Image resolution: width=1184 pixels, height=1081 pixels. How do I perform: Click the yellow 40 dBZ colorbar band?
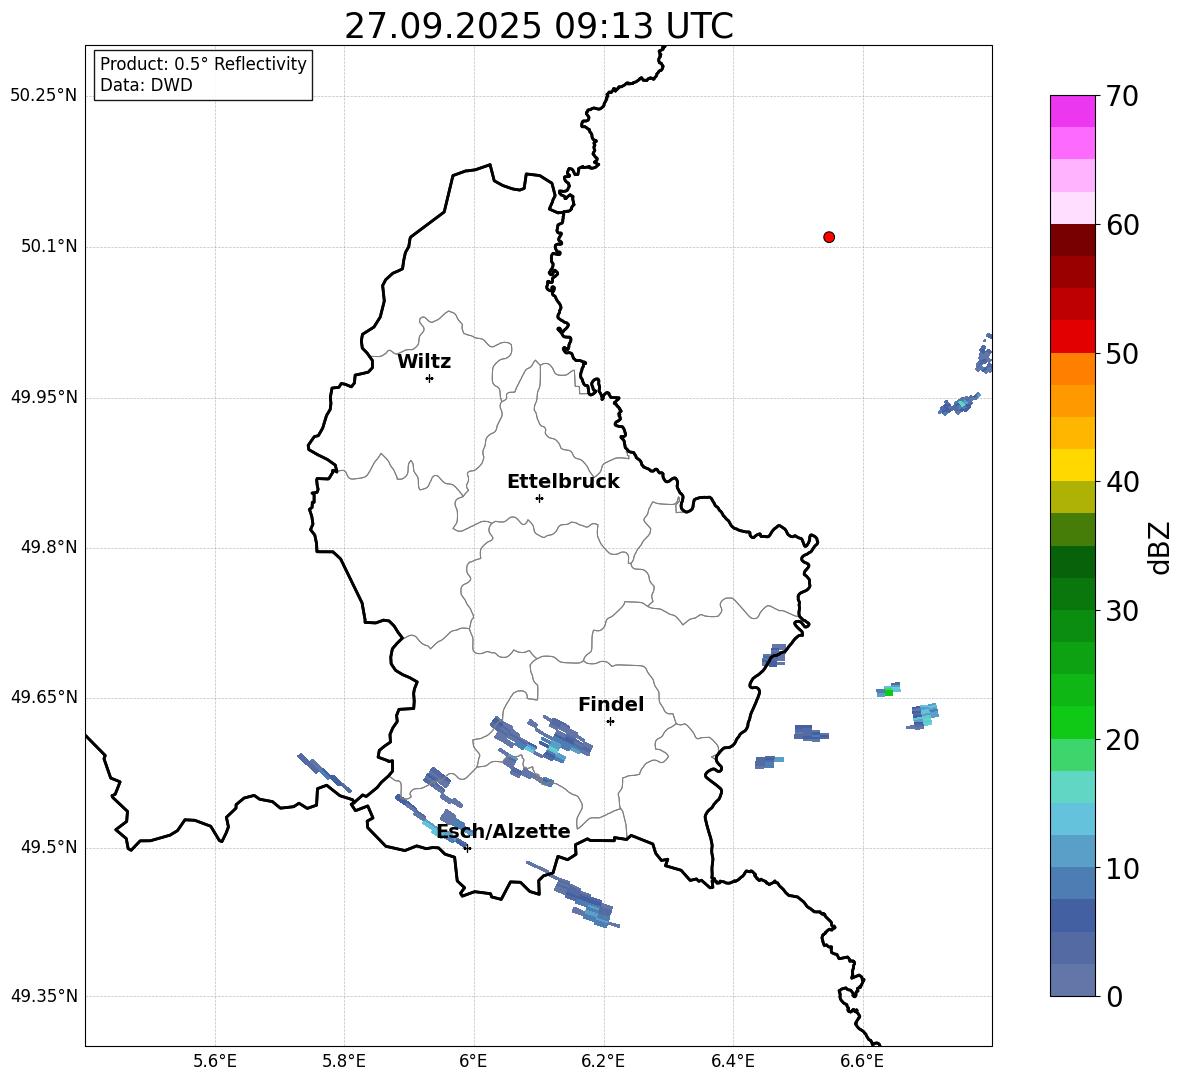click(1072, 465)
